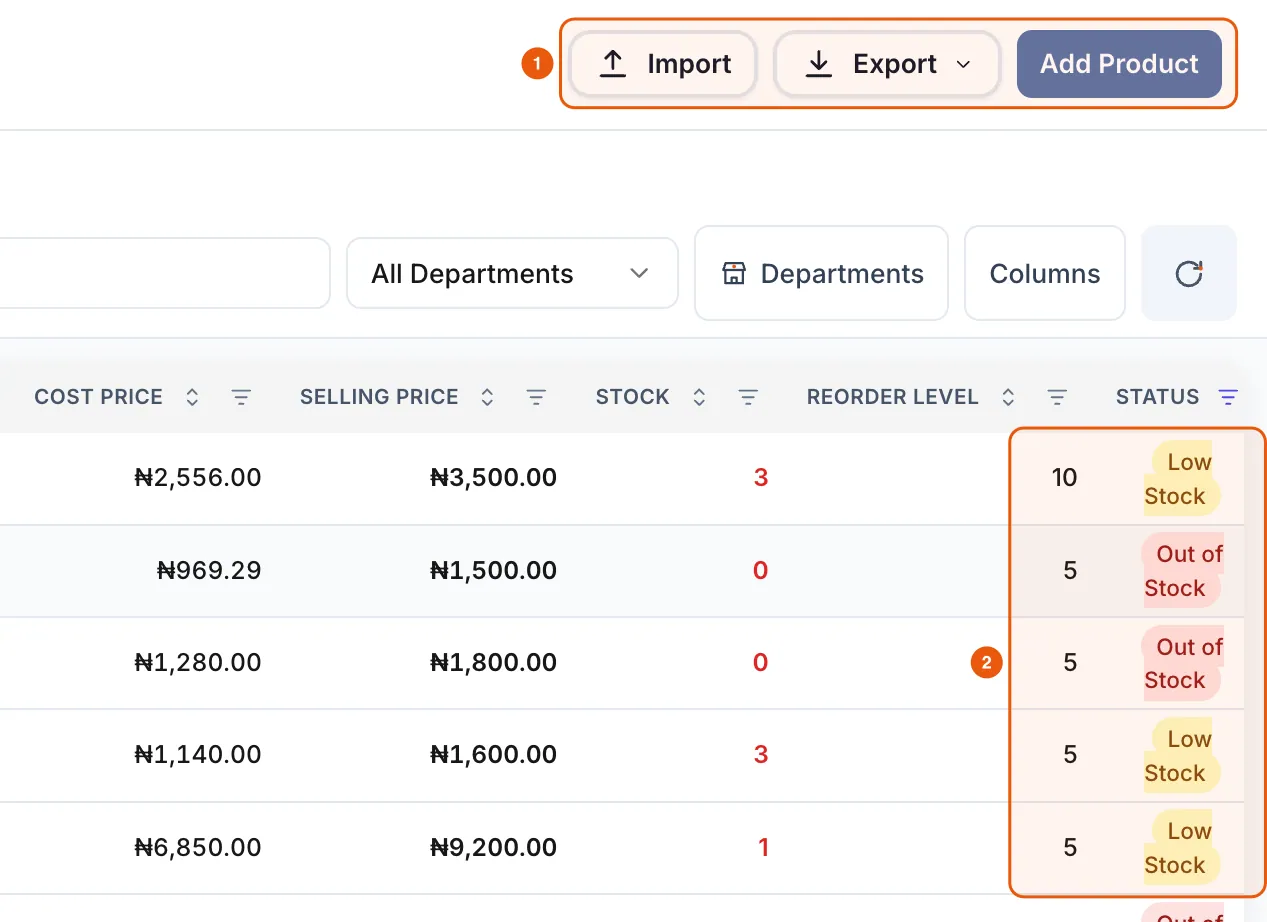Sort by the COST PRICE sort arrows
Viewport: 1267px width, 922px height.
coord(192,397)
